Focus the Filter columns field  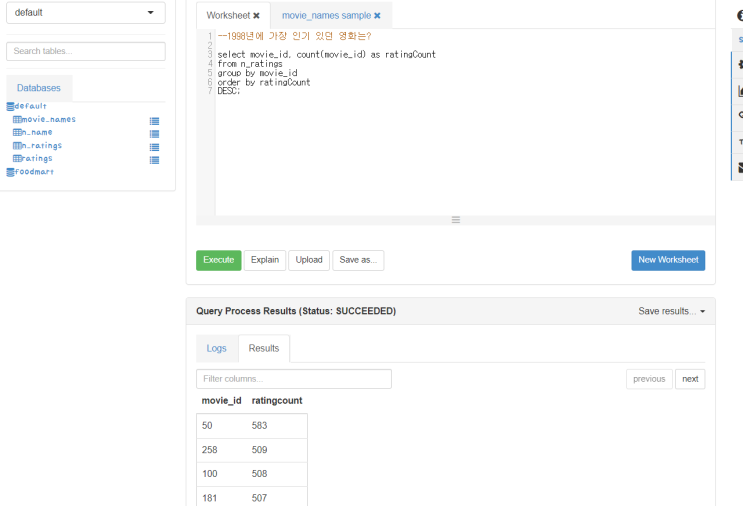click(294, 379)
